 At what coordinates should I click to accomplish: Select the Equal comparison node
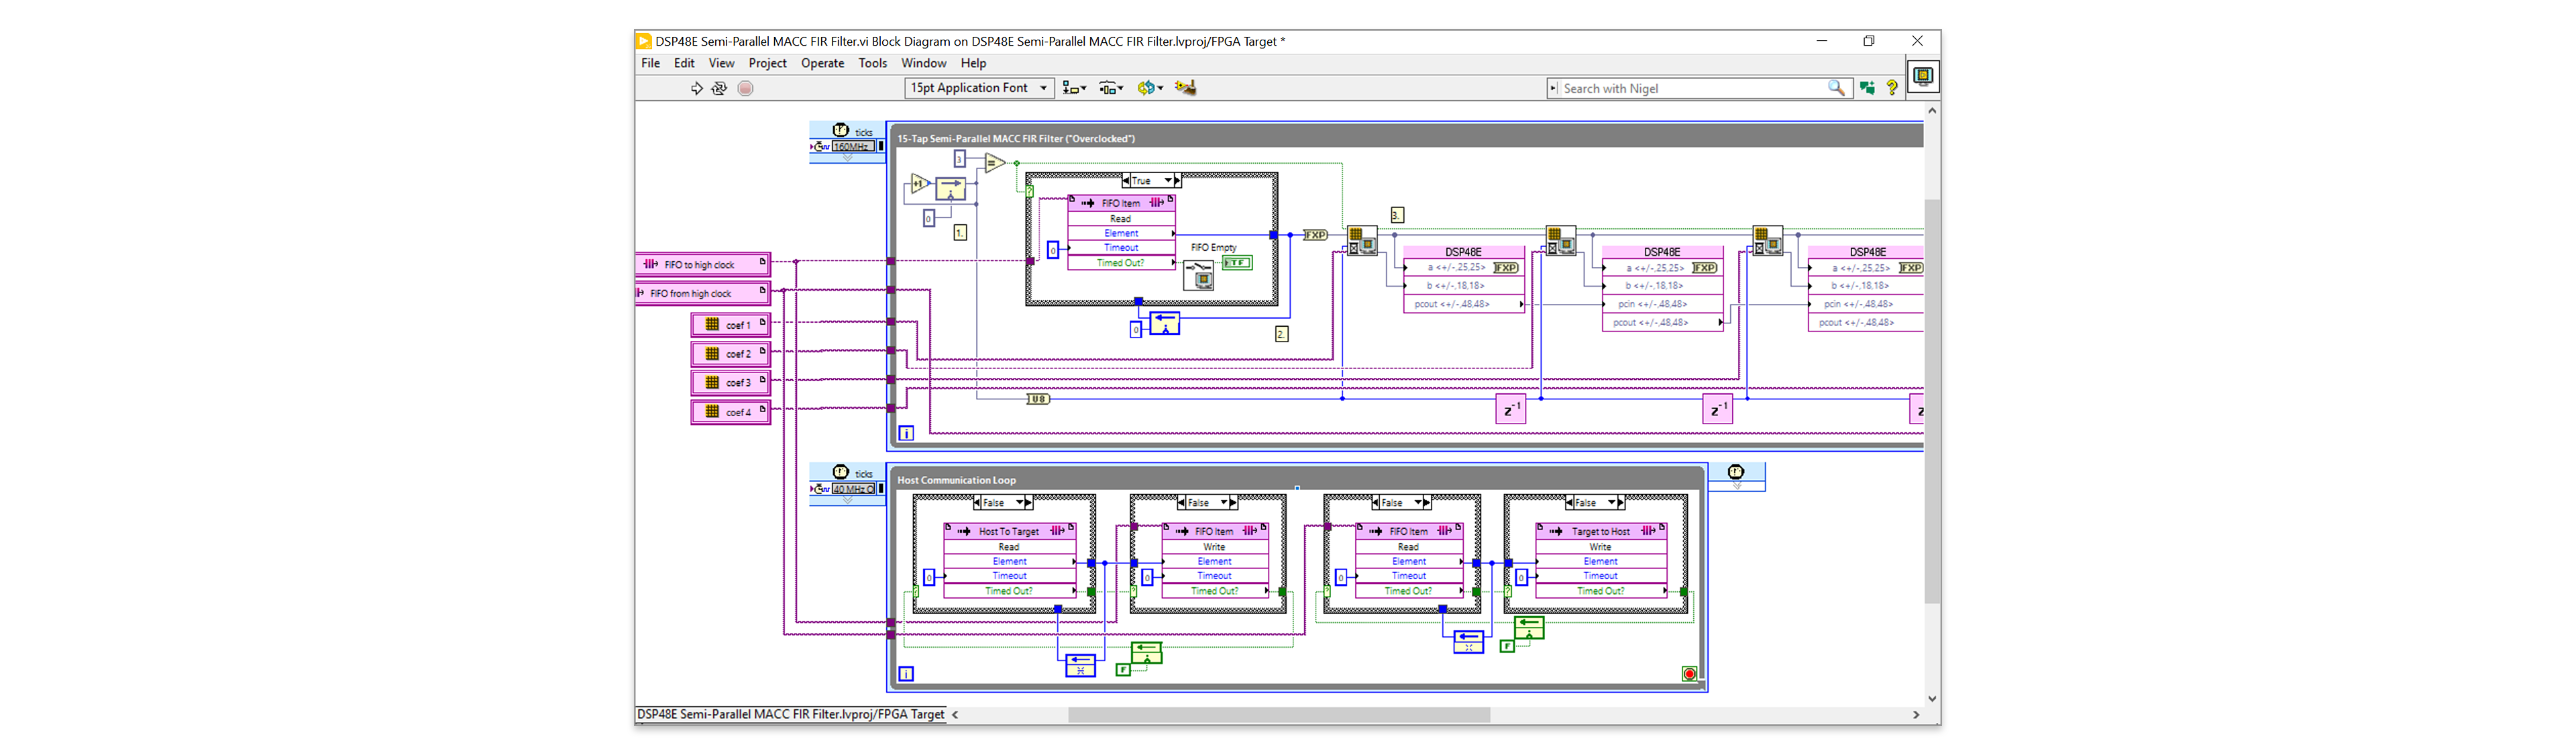pos(994,163)
